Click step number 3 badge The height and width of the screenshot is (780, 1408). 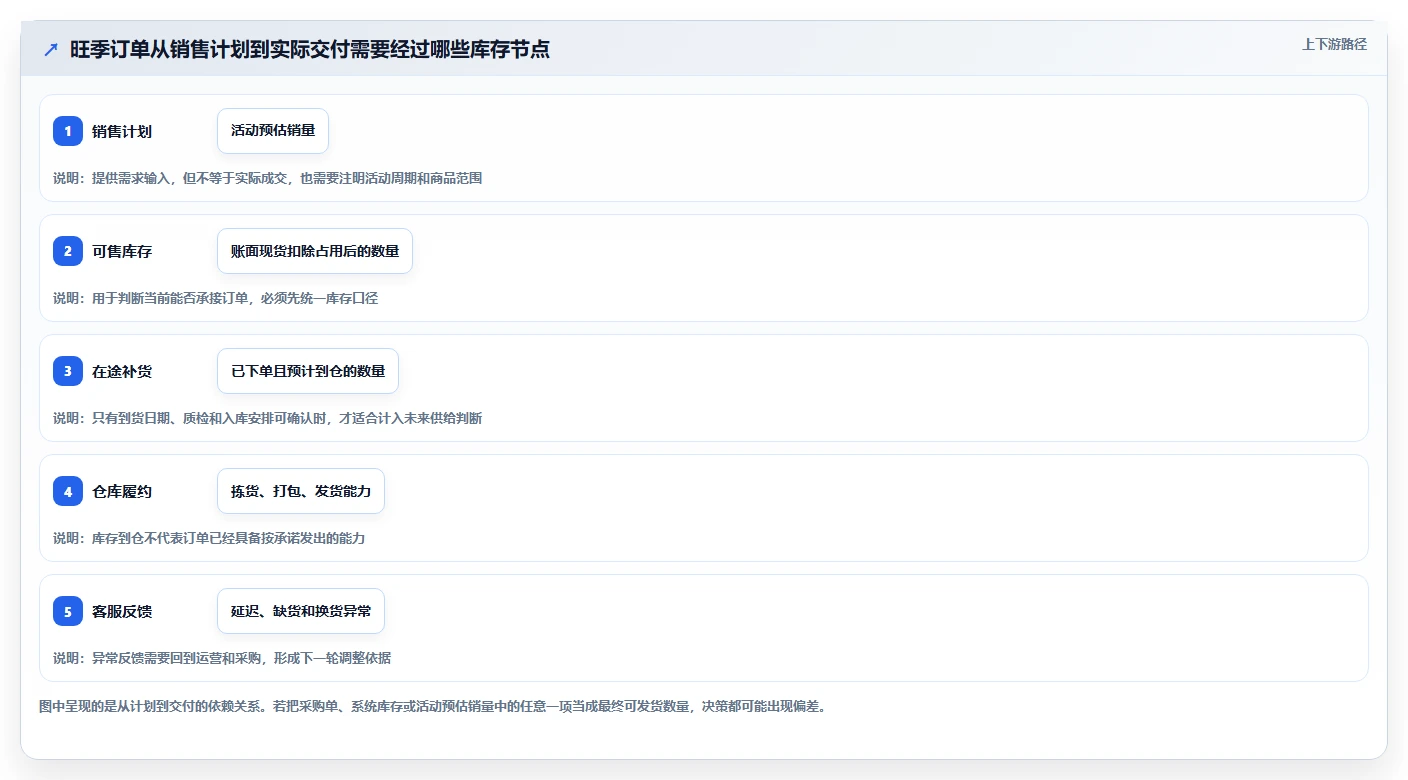(x=68, y=371)
